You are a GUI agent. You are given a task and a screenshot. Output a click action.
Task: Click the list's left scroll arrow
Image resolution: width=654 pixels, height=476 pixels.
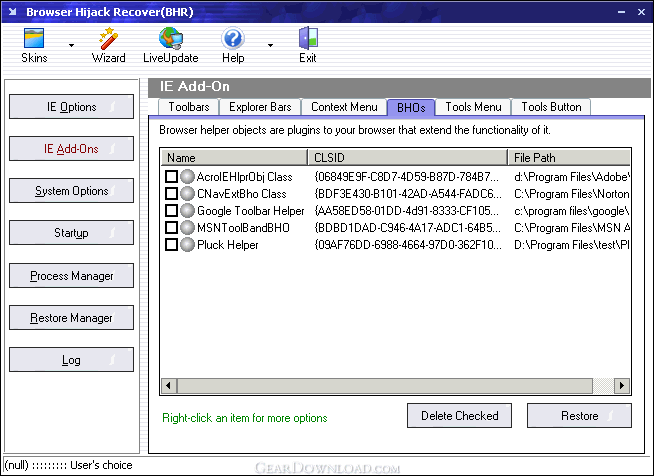[x=169, y=385]
